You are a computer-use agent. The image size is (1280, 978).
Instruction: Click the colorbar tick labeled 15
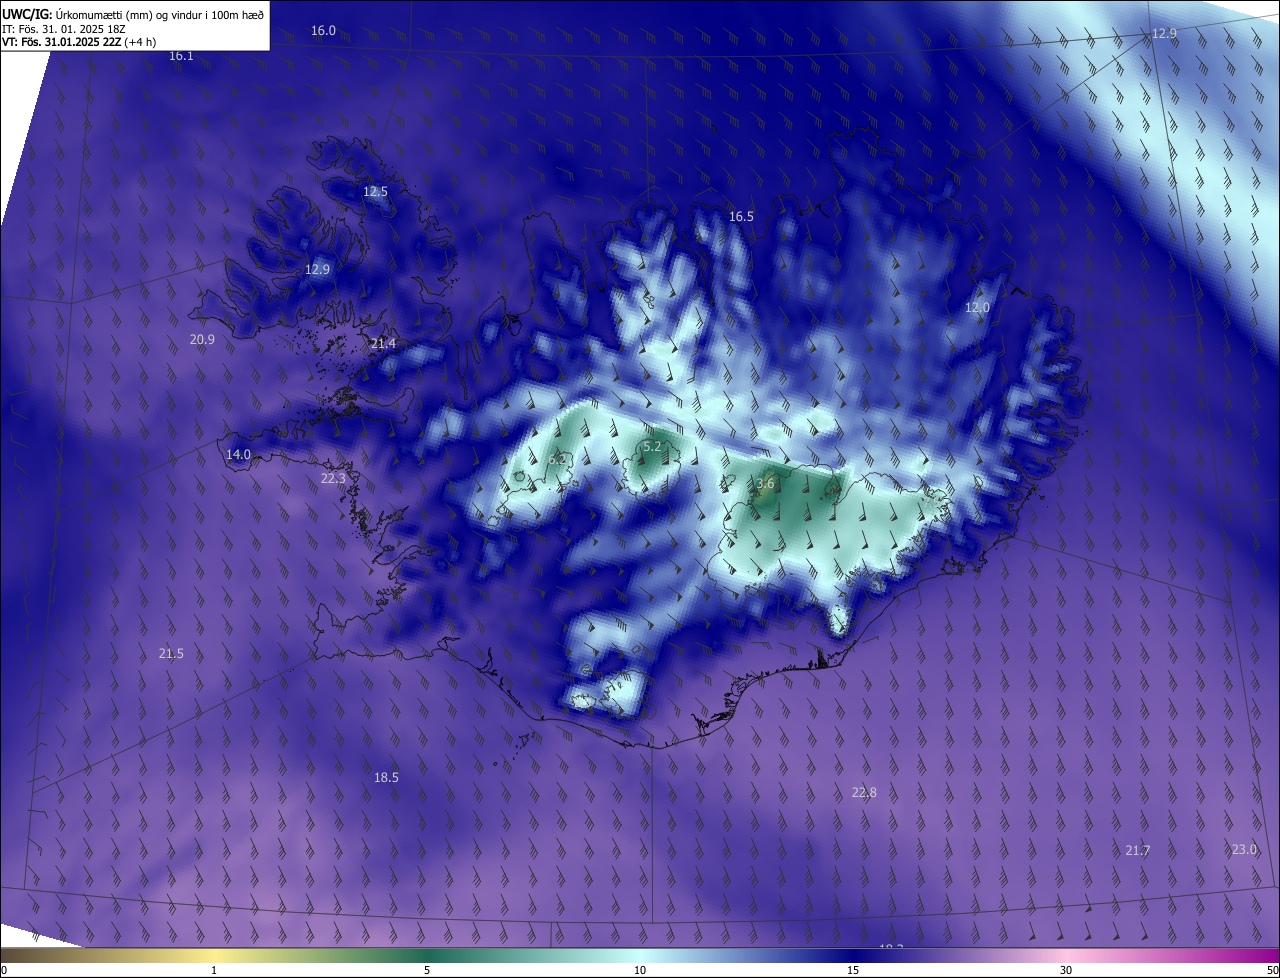pyautogui.click(x=853, y=971)
